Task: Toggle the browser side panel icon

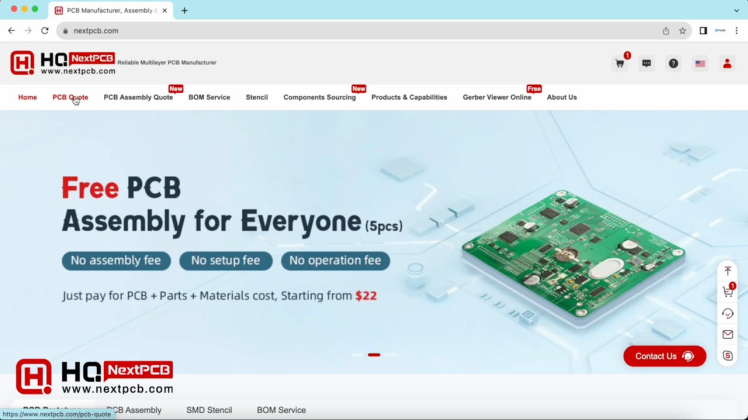Action: click(703, 31)
